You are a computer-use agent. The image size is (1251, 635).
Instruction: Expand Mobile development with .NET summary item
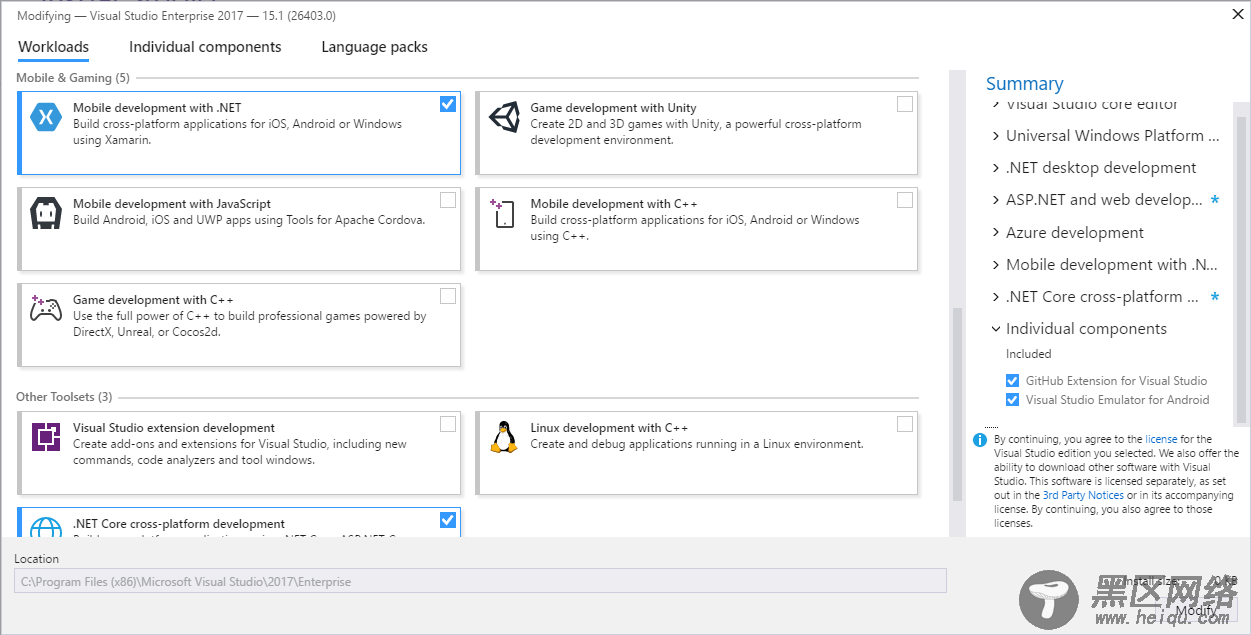996,265
